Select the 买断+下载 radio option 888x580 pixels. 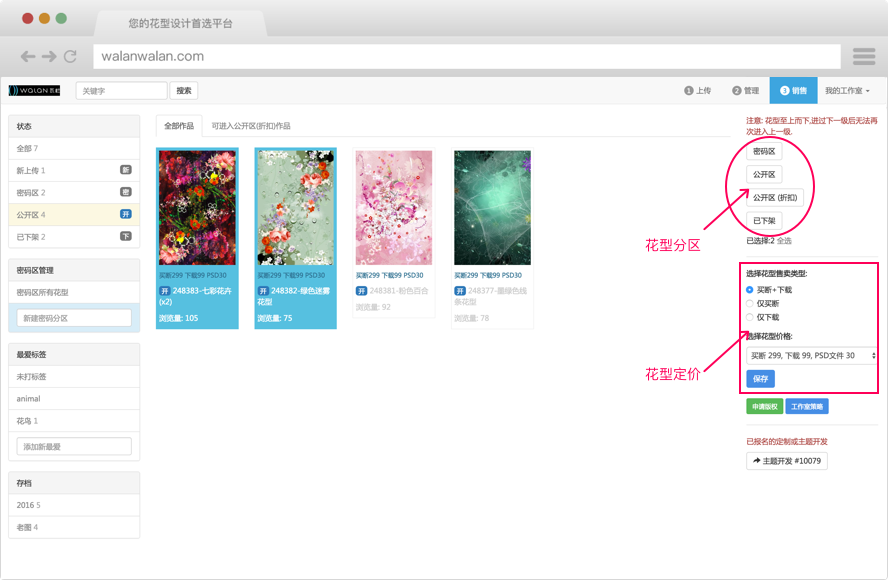tap(750, 290)
